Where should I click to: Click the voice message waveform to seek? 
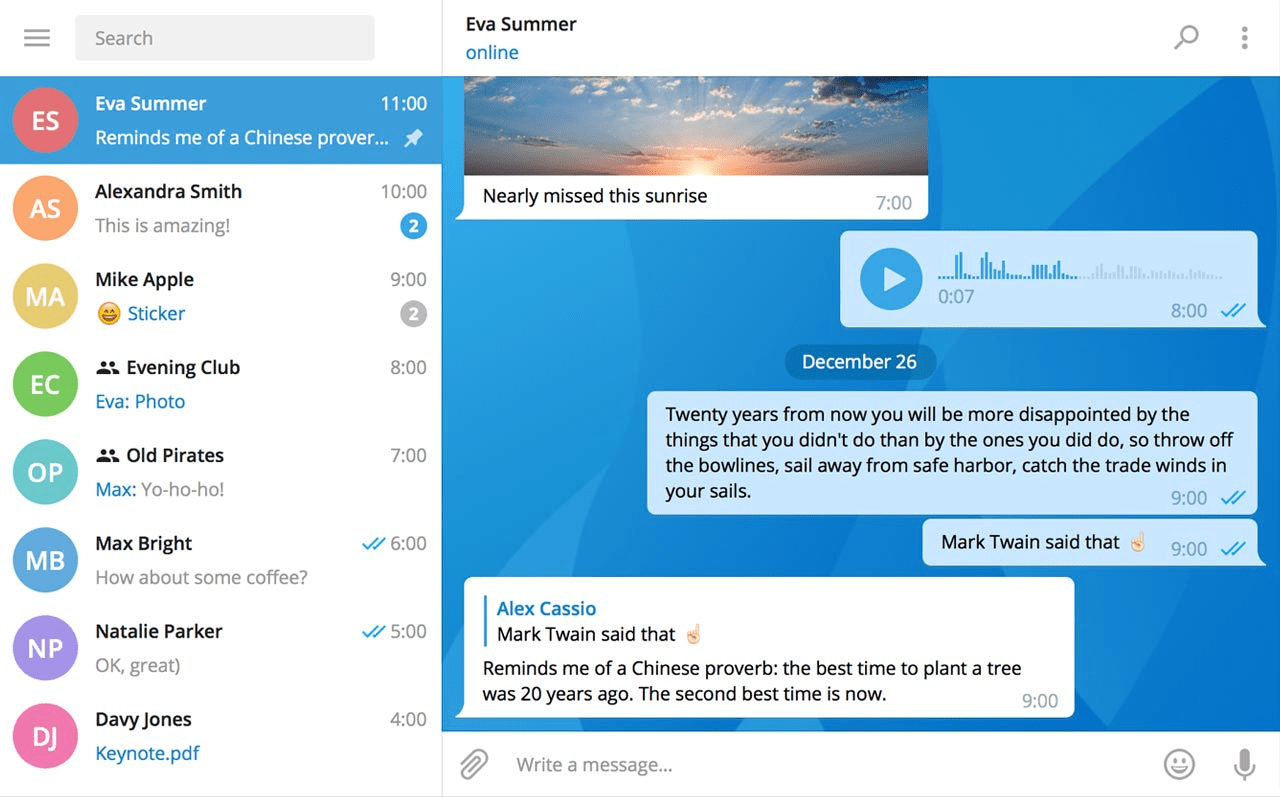1080,270
